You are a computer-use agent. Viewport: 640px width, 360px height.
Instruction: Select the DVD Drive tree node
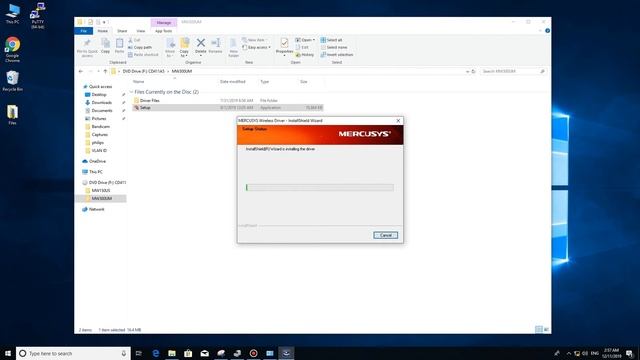(x=107, y=182)
